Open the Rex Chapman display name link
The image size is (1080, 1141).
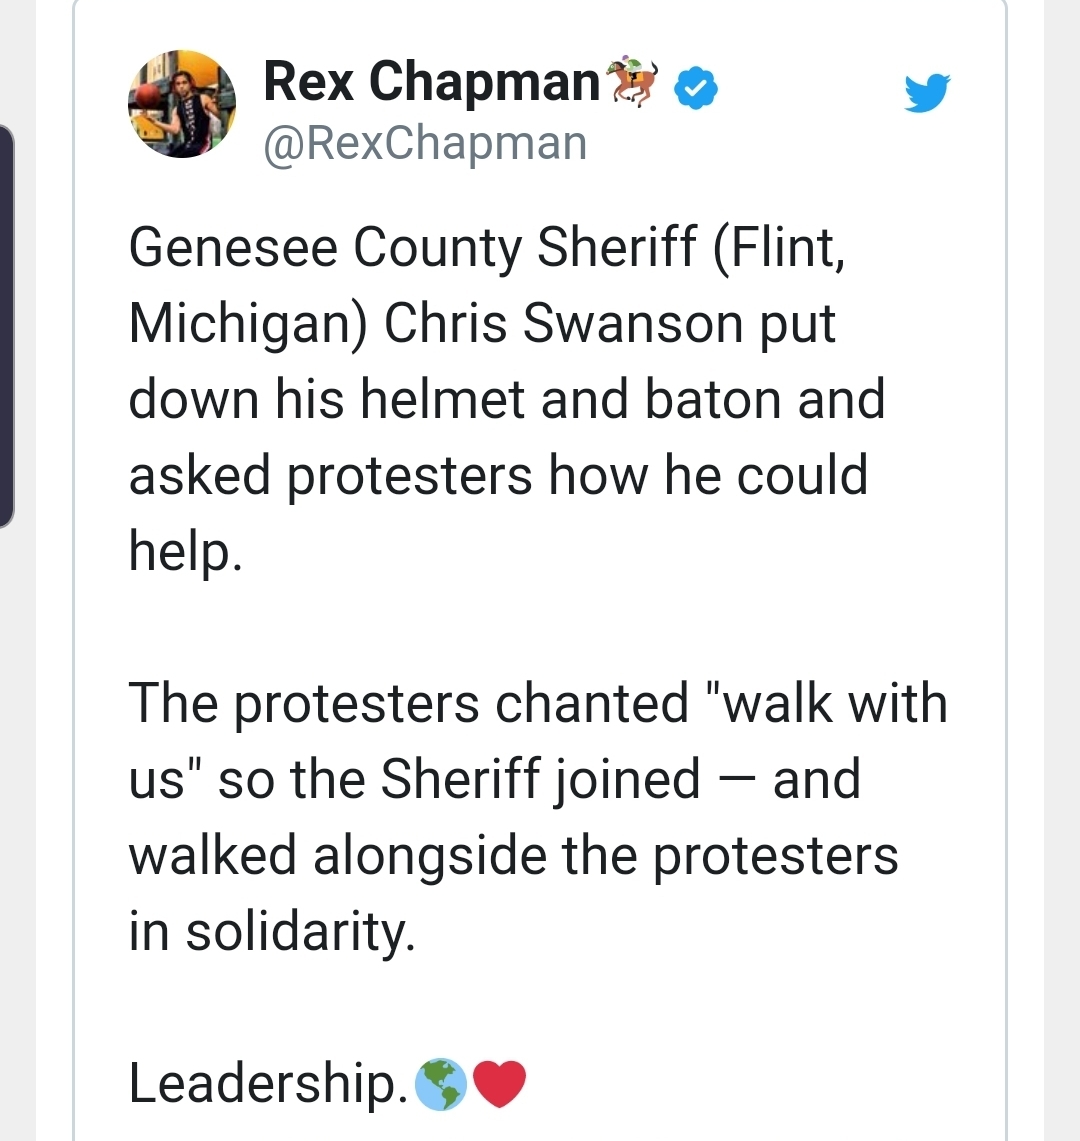(431, 81)
